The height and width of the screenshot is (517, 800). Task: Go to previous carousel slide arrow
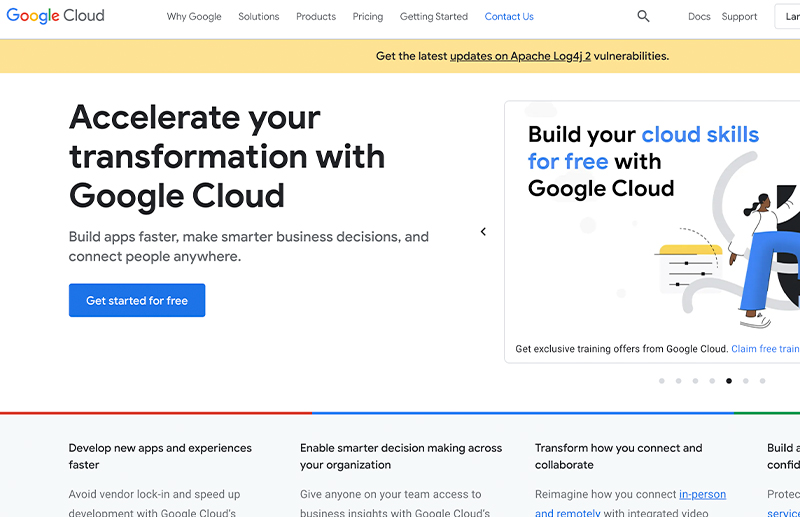point(483,232)
